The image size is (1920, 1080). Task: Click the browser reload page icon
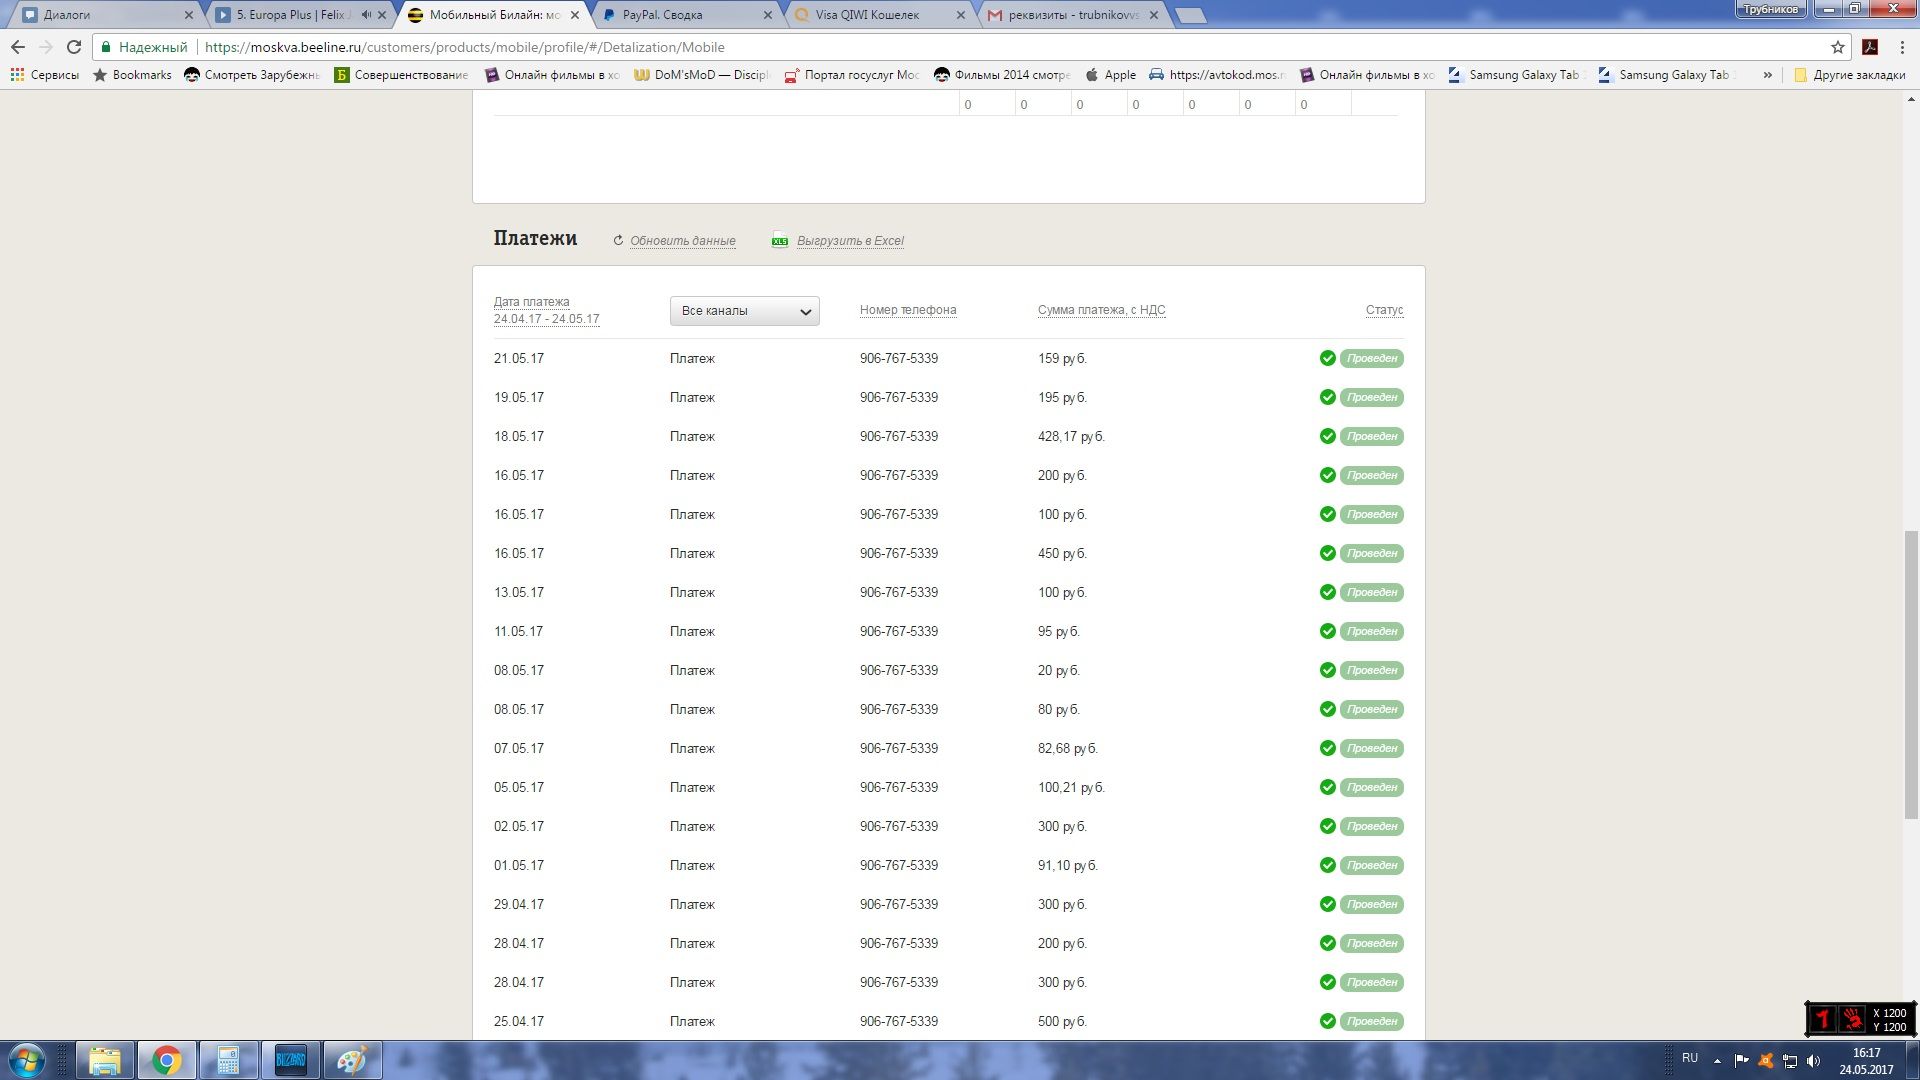pos(73,47)
